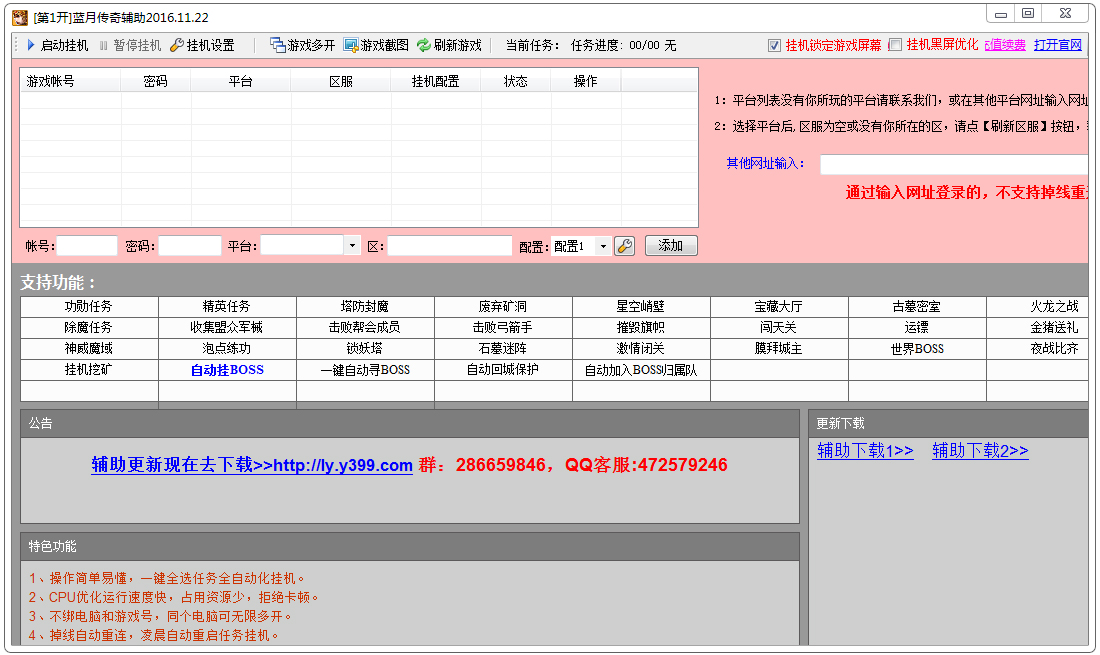Click the 刷新游戏 refresh icon

point(424,45)
